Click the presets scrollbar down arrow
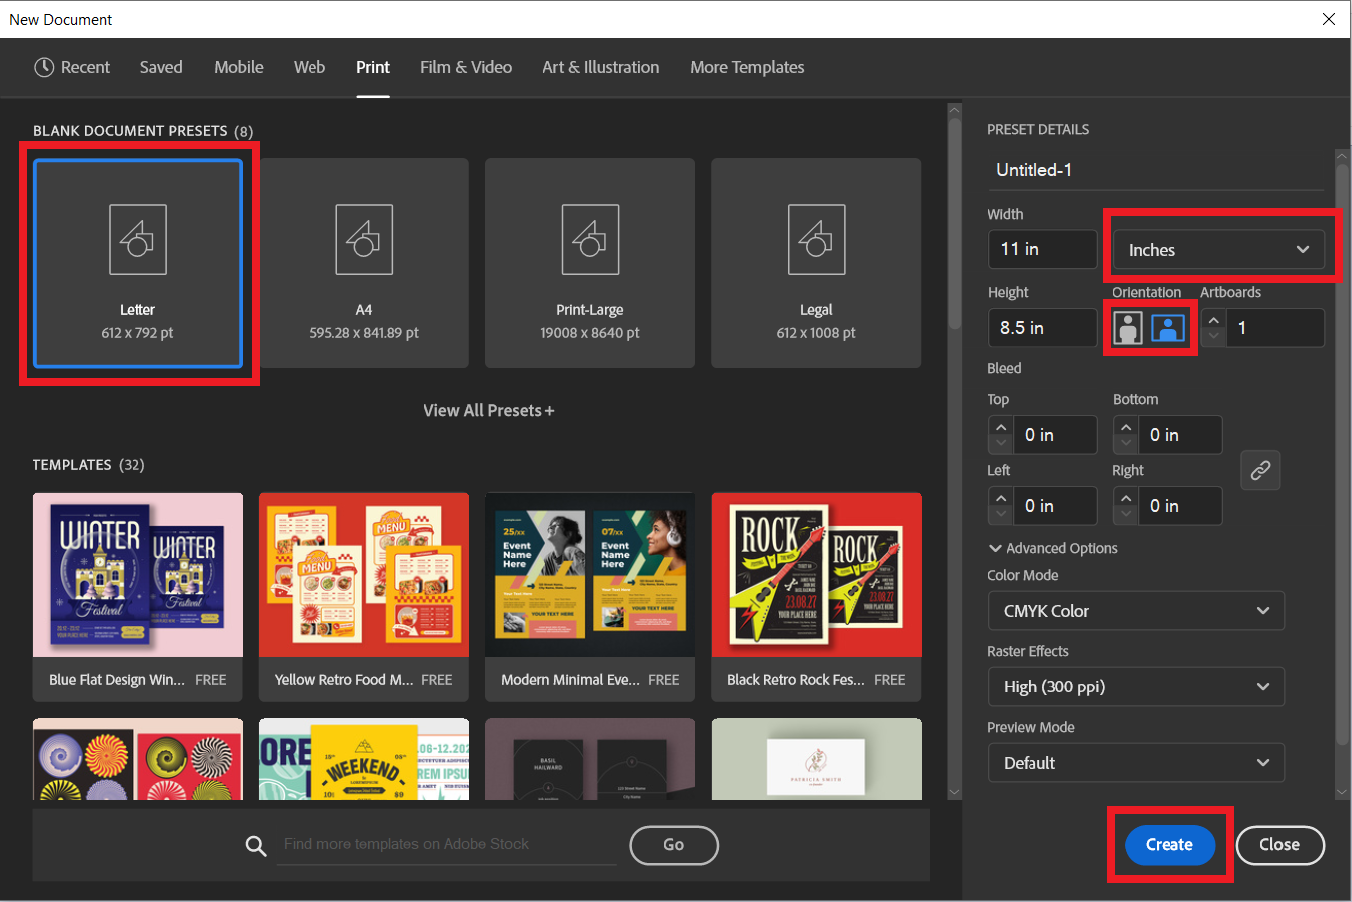 (954, 792)
